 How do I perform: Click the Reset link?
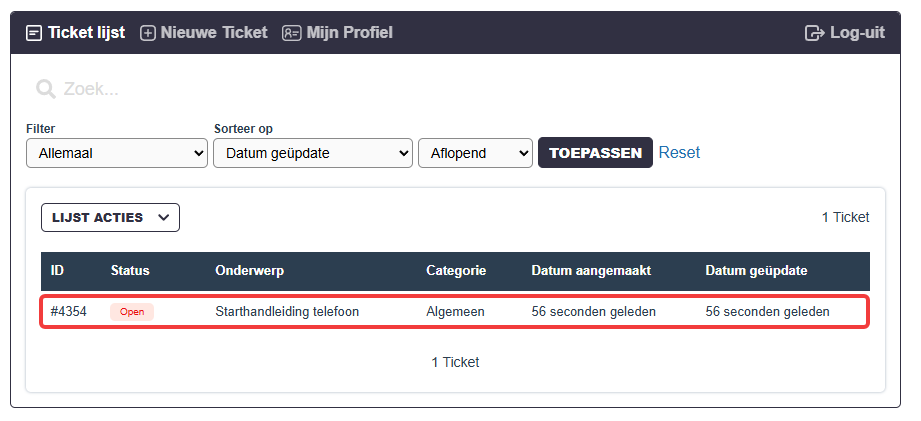tap(680, 153)
